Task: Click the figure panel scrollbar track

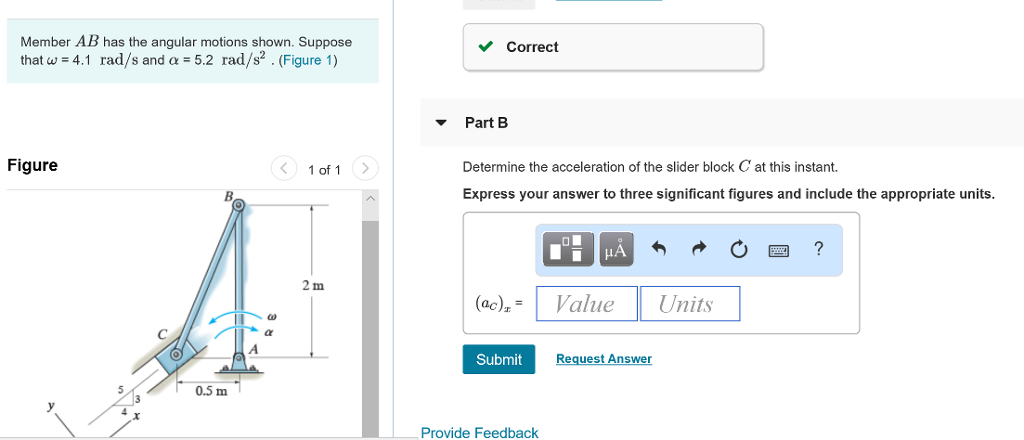Action: tap(370, 326)
